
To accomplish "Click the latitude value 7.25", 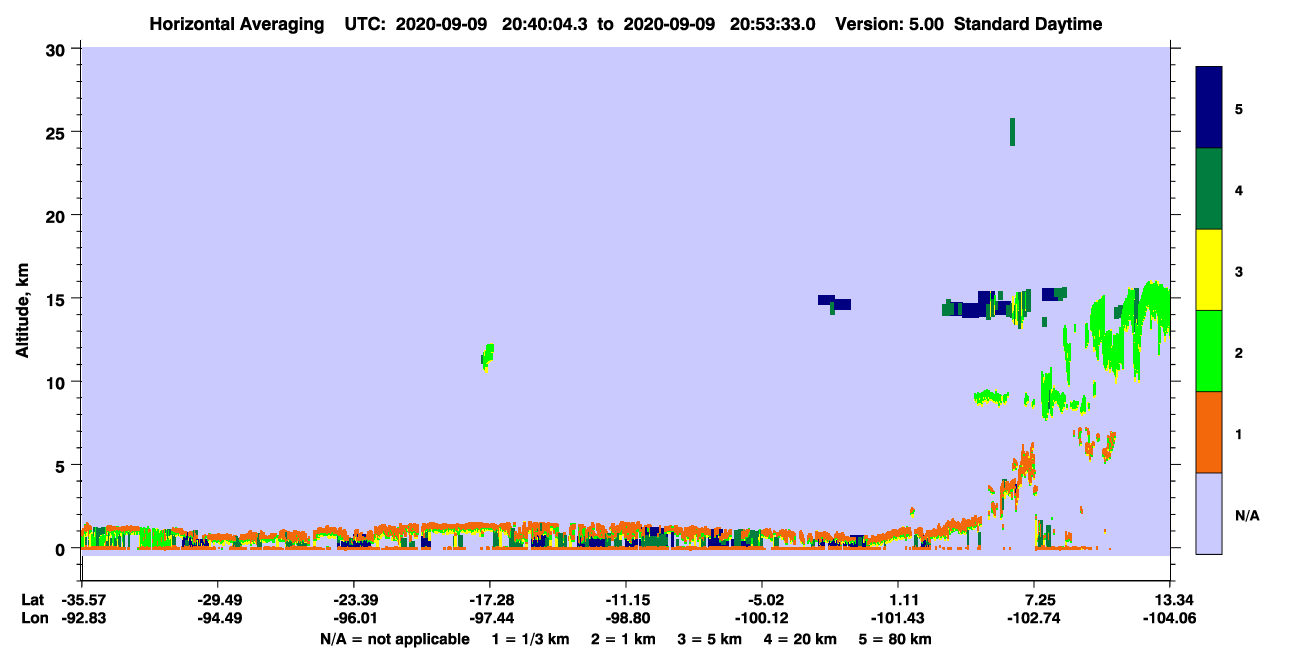I will click(x=1034, y=600).
